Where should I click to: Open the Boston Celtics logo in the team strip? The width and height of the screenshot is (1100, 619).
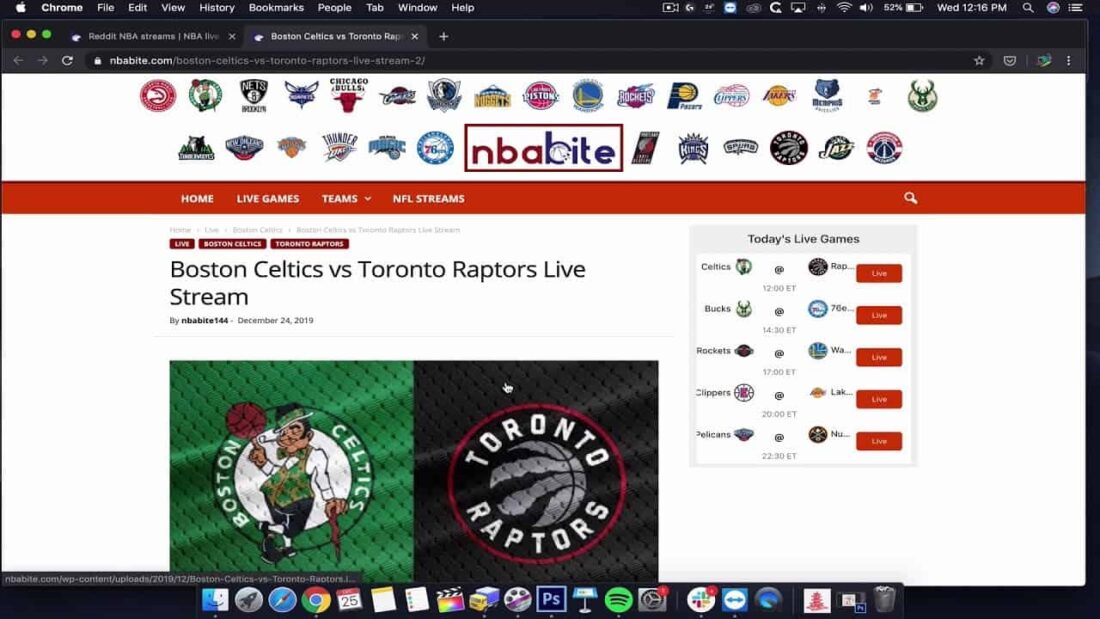click(x=206, y=95)
